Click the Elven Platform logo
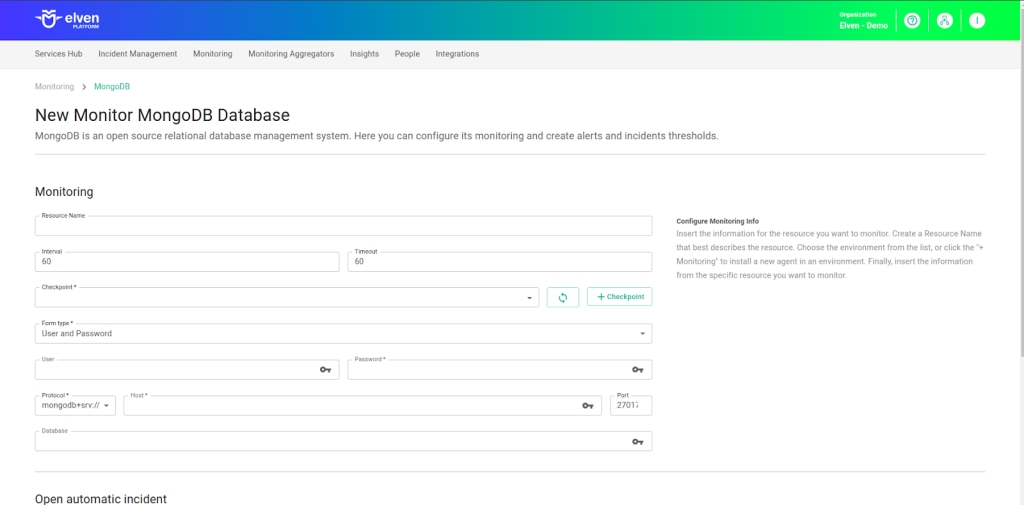 tap(67, 20)
